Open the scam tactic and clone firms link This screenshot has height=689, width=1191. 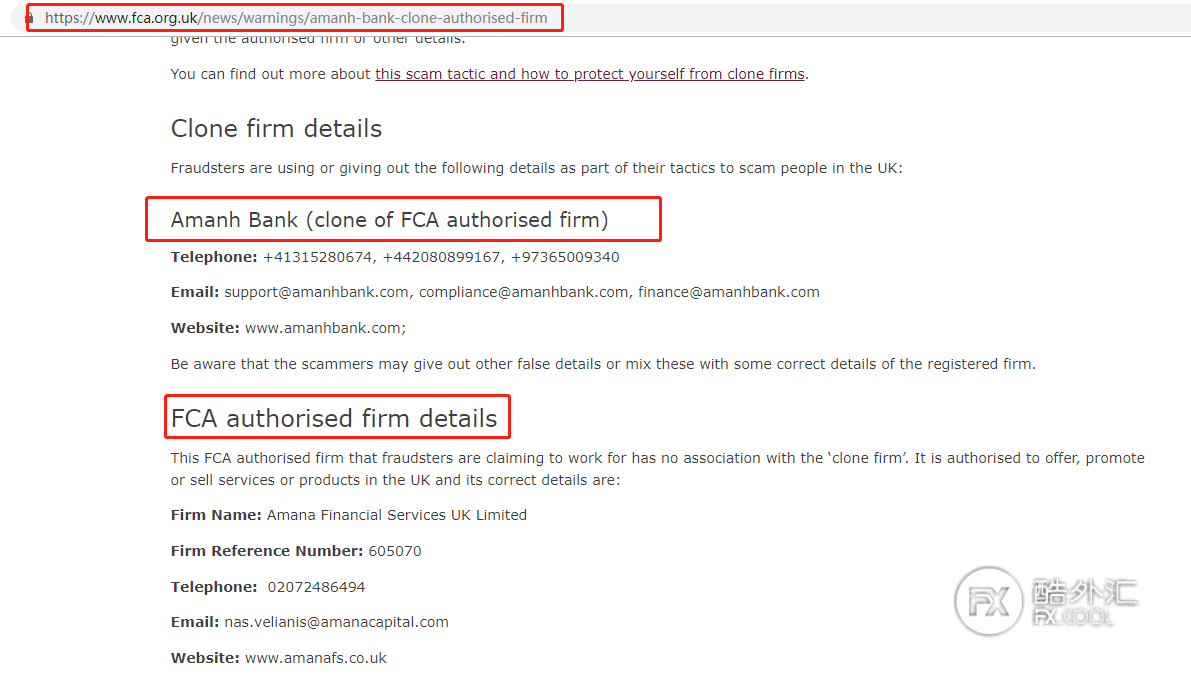589,74
